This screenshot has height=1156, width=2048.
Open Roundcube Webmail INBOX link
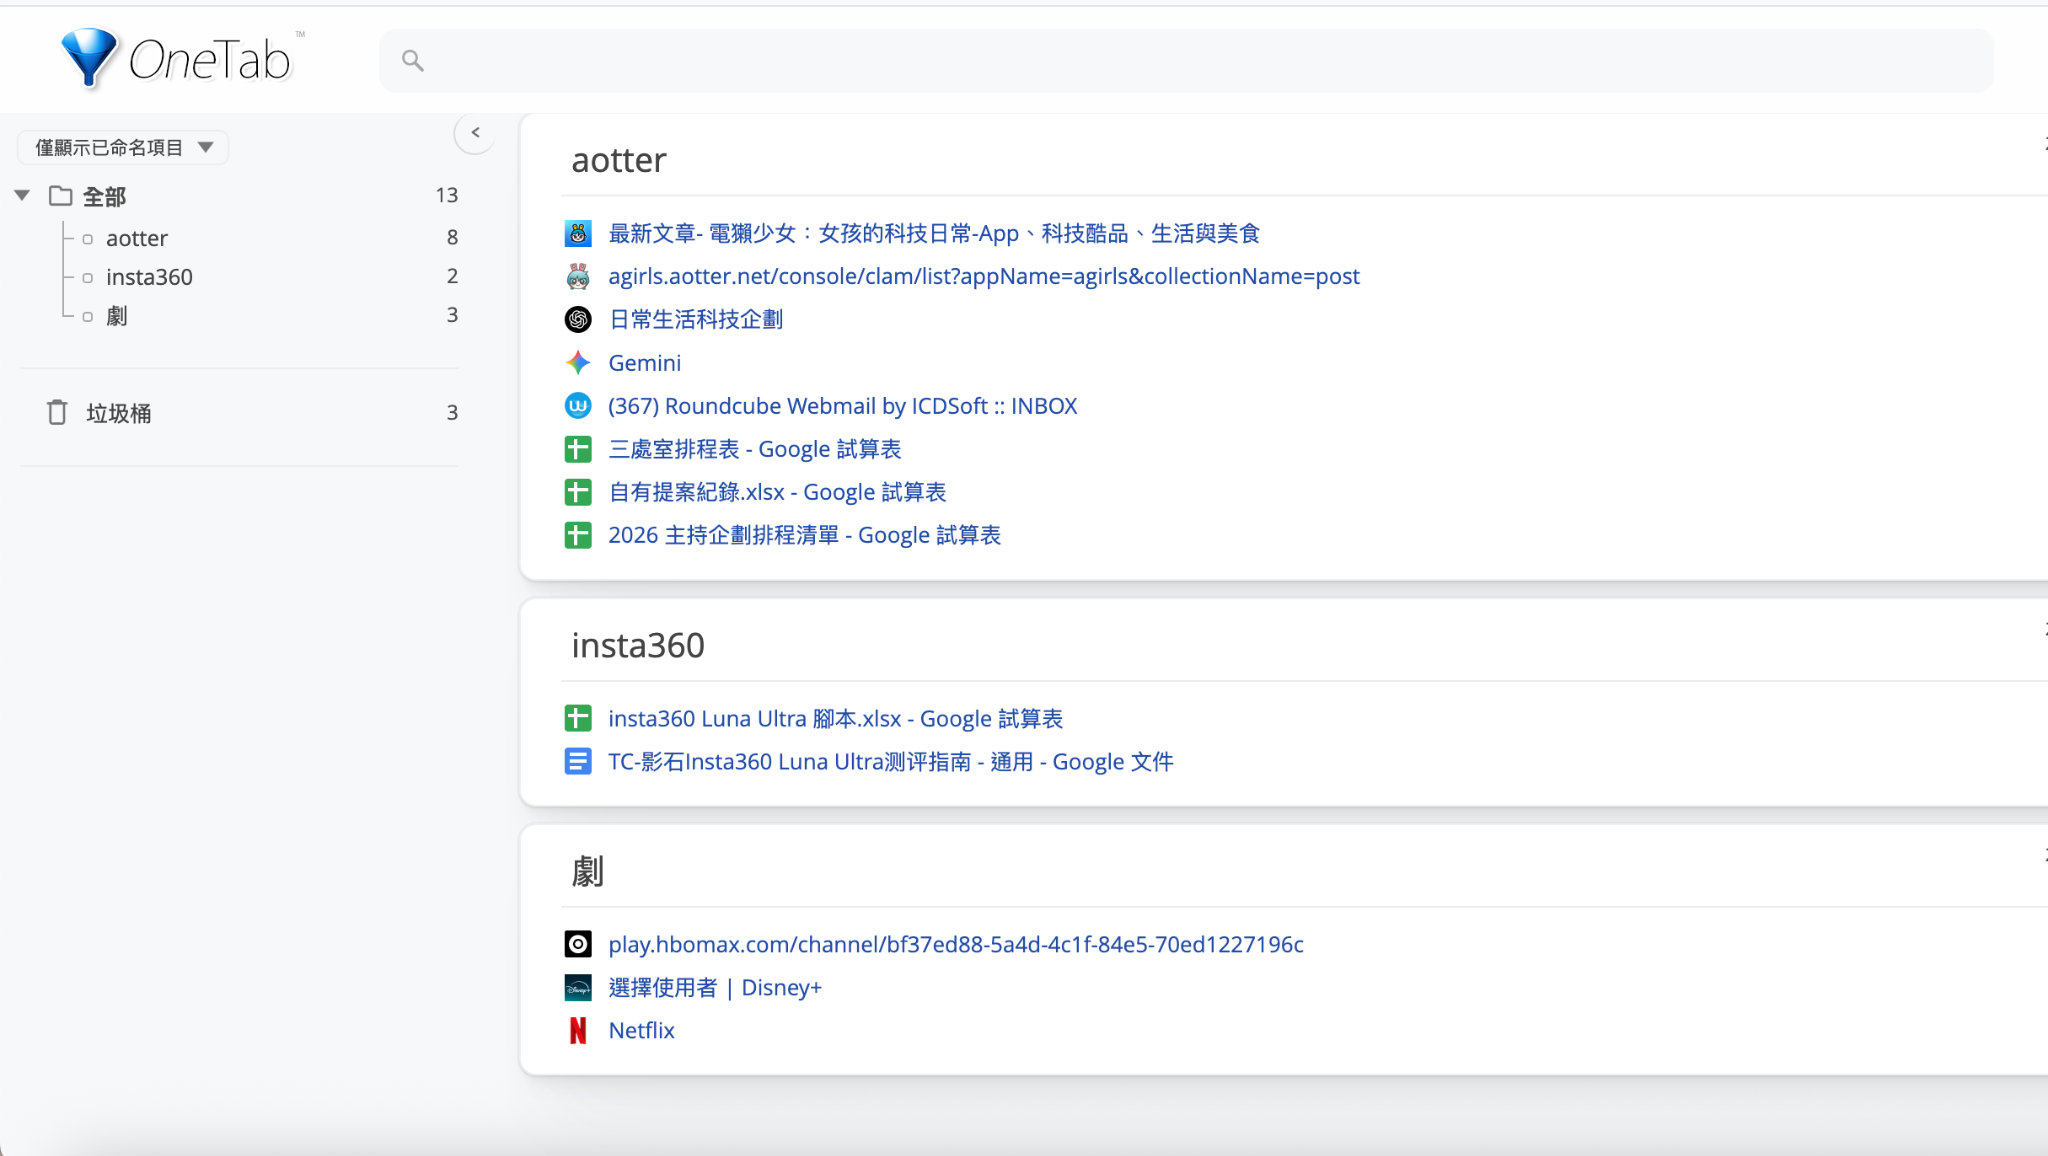coord(843,406)
